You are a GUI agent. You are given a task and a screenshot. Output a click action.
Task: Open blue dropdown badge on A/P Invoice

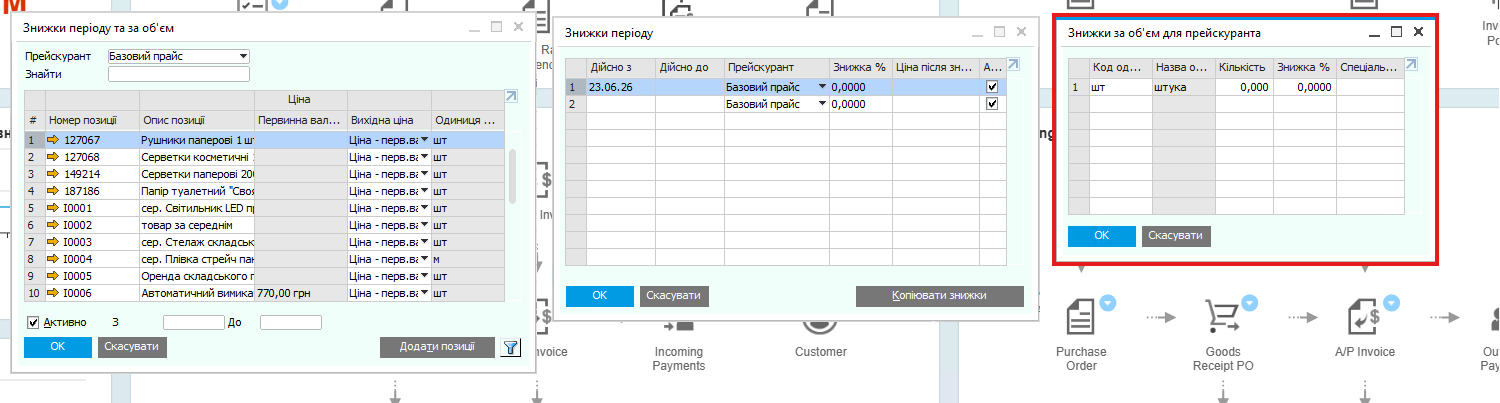(1391, 302)
